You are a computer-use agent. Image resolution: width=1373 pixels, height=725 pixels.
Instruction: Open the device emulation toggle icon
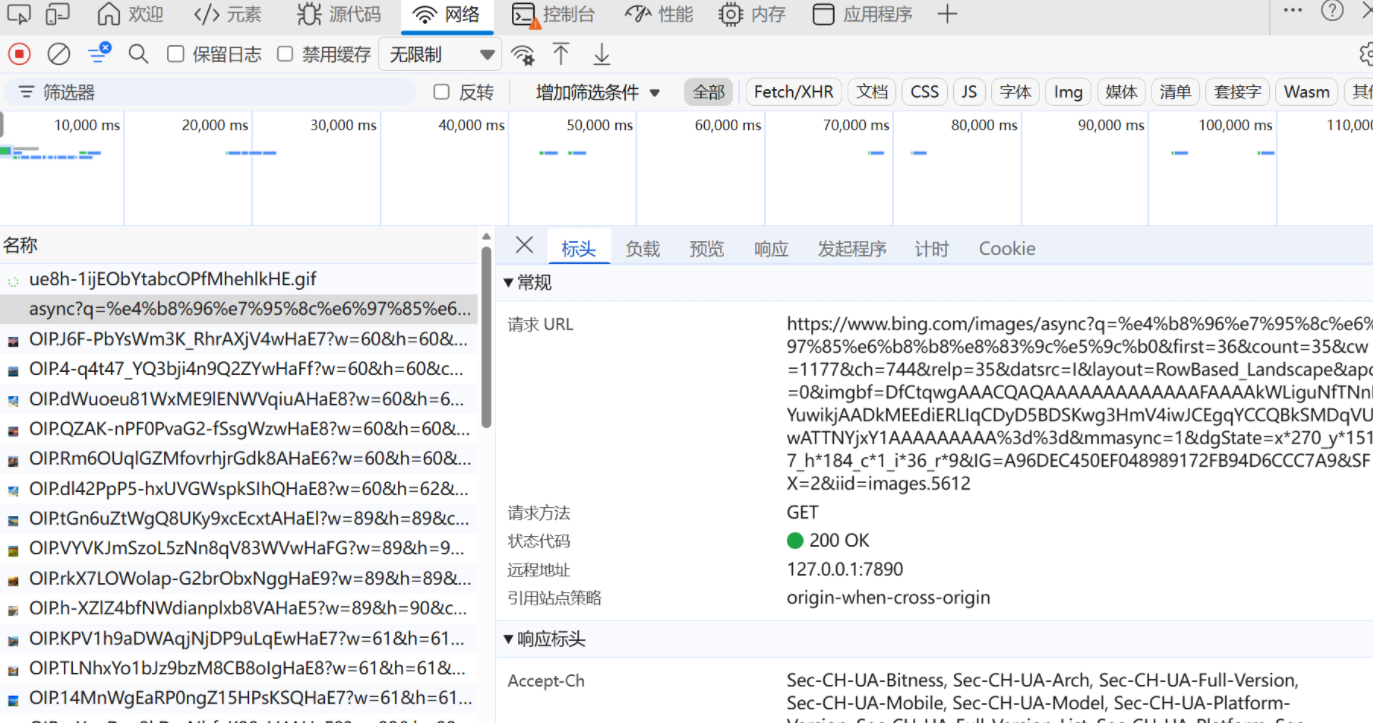pyautogui.click(x=58, y=14)
